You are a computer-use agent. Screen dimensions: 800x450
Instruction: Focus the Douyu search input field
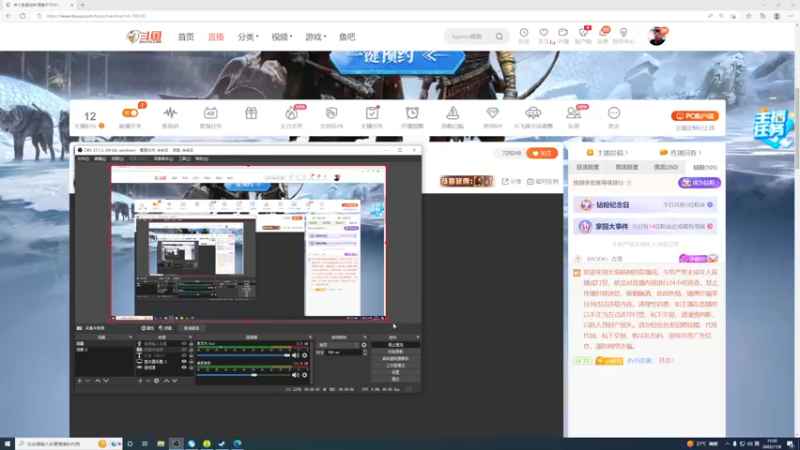click(469, 37)
